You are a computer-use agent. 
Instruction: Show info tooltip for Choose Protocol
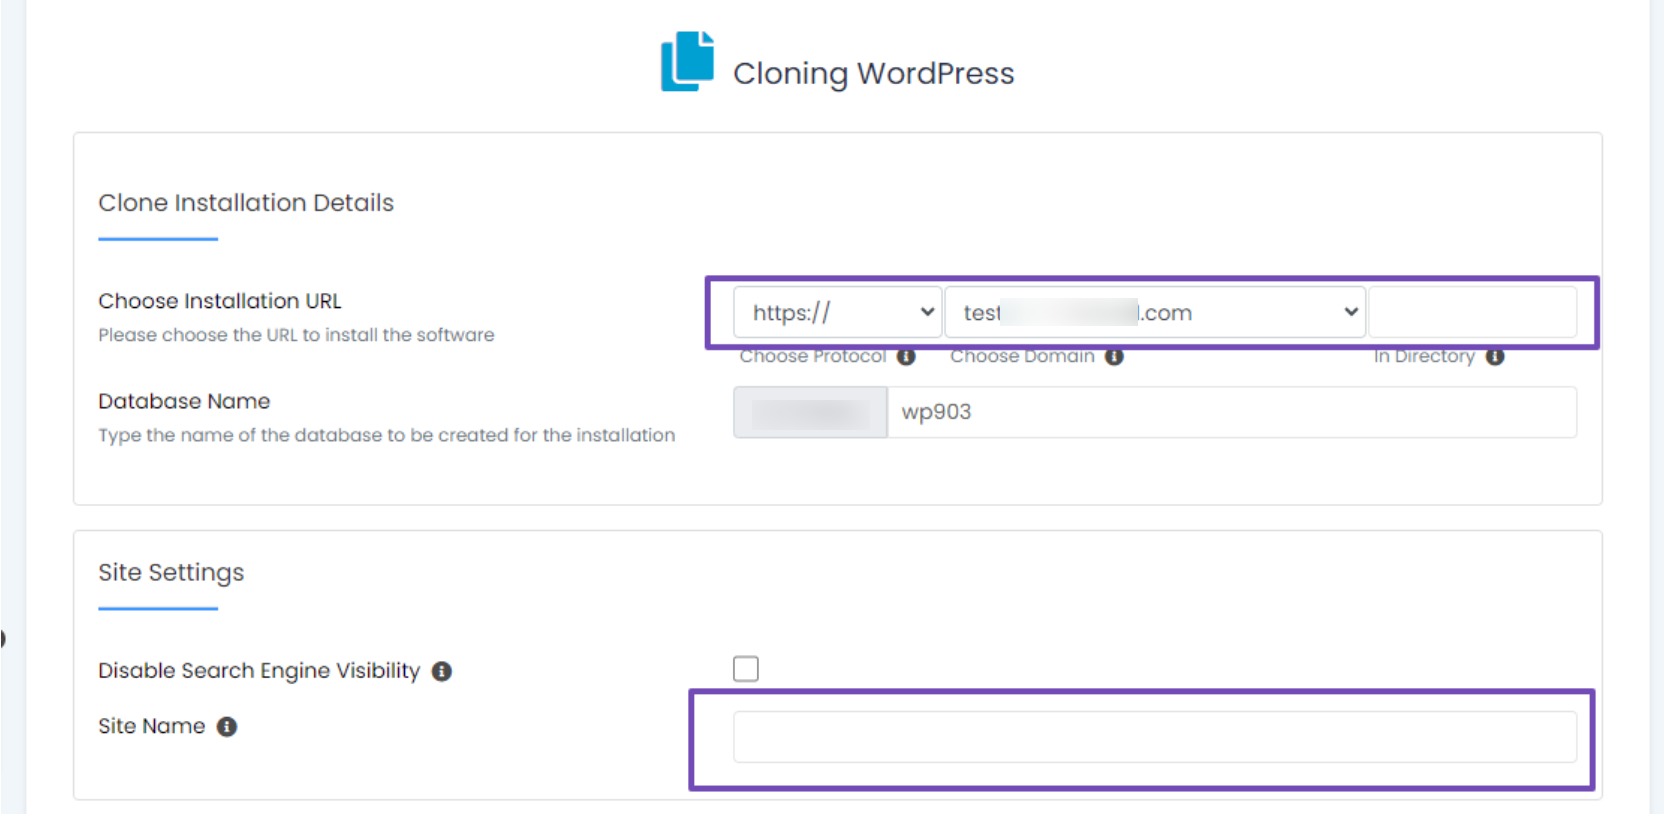pos(906,357)
